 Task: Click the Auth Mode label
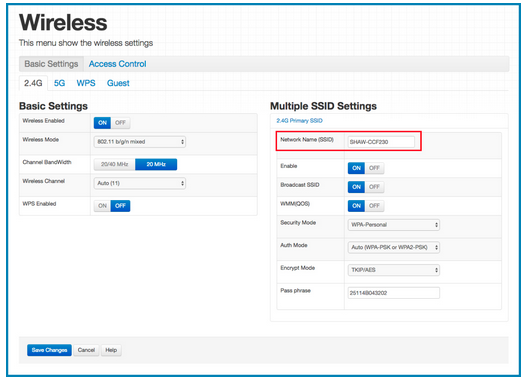pos(294,245)
